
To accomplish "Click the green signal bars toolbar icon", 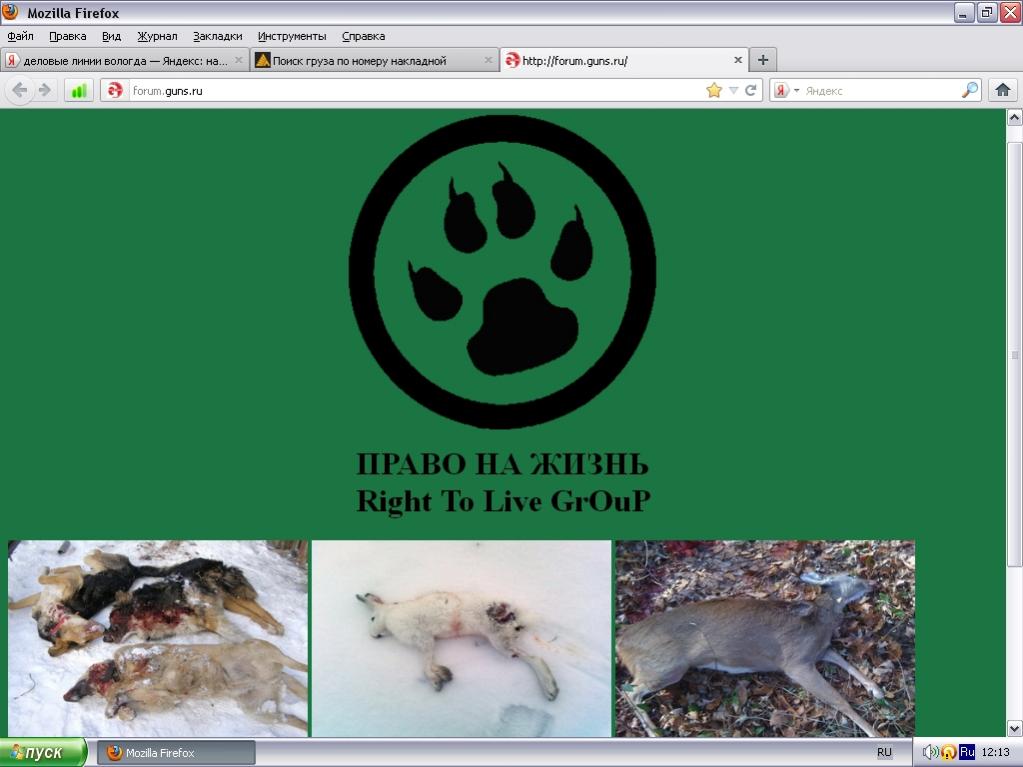I will (78, 90).
